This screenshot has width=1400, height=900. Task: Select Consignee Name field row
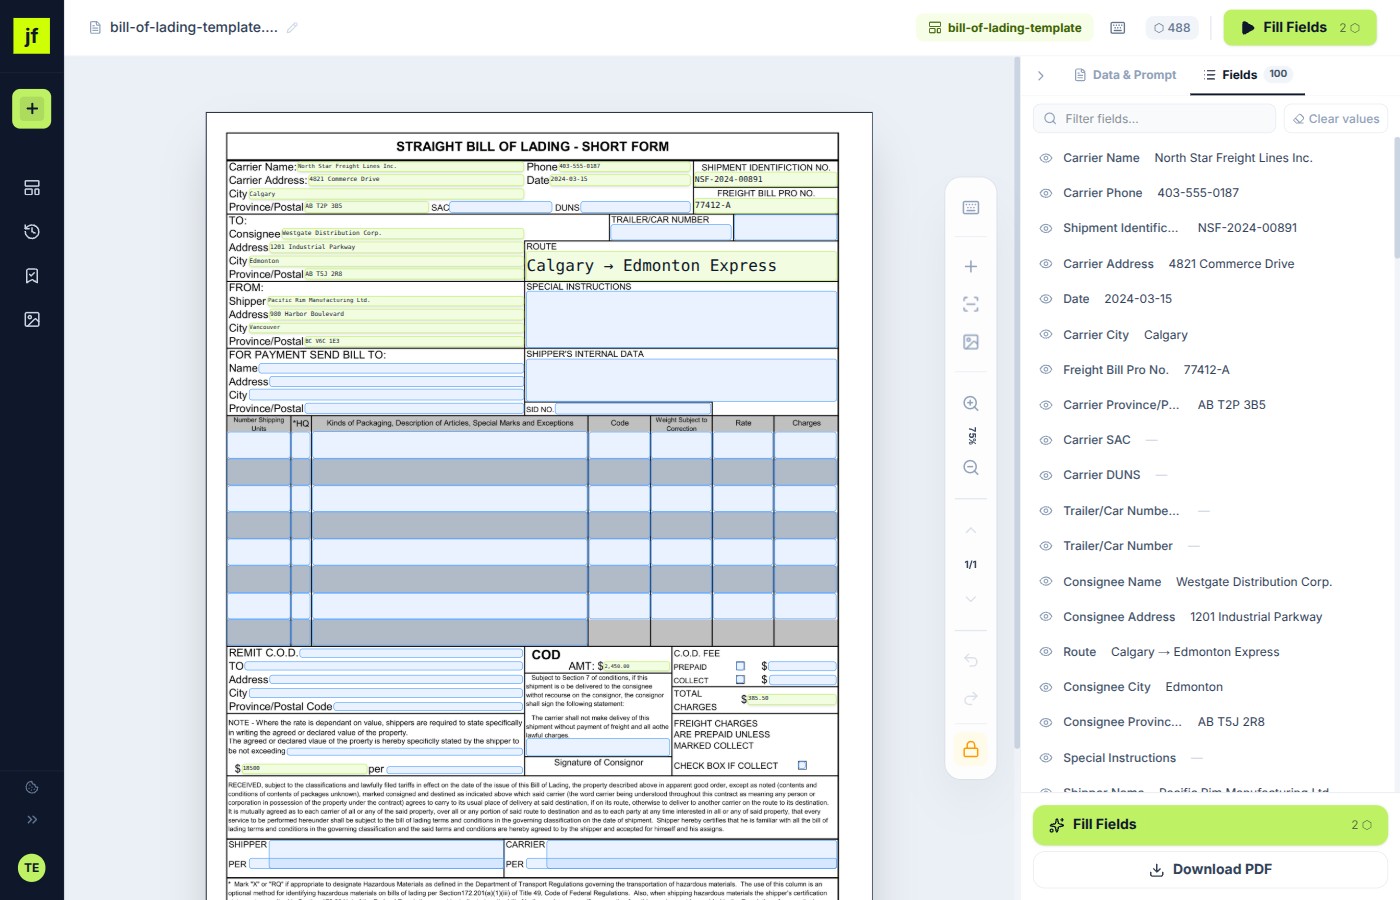(x=1210, y=582)
